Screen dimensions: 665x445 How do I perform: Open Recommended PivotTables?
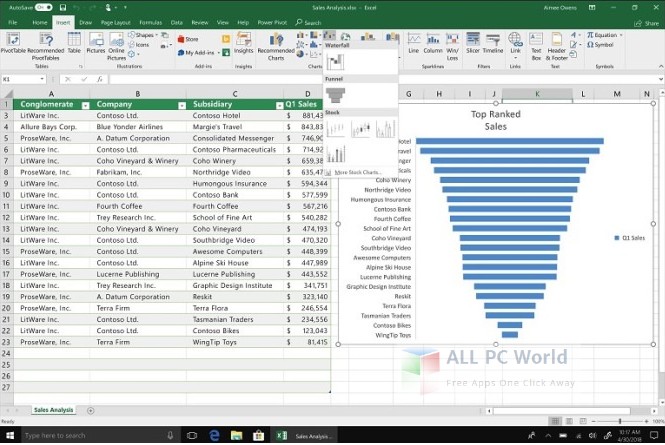point(46,46)
